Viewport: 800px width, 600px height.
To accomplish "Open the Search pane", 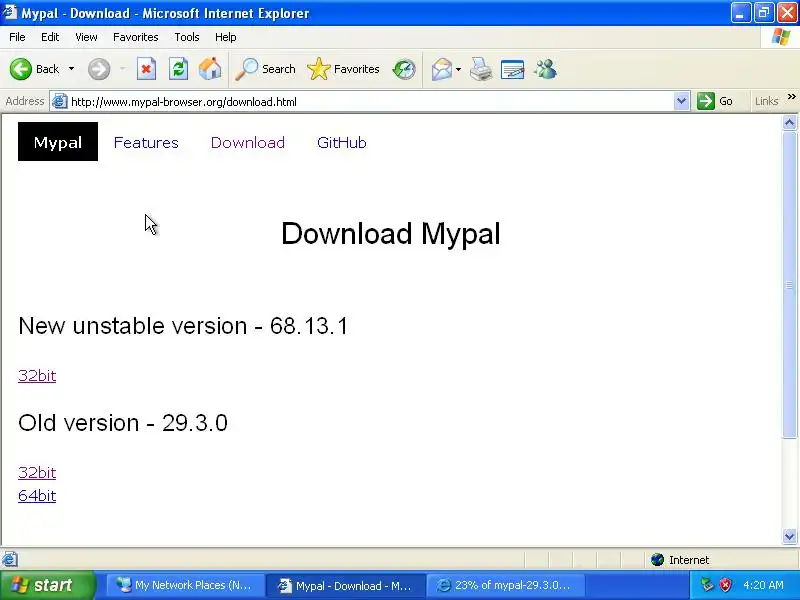I will [x=265, y=69].
